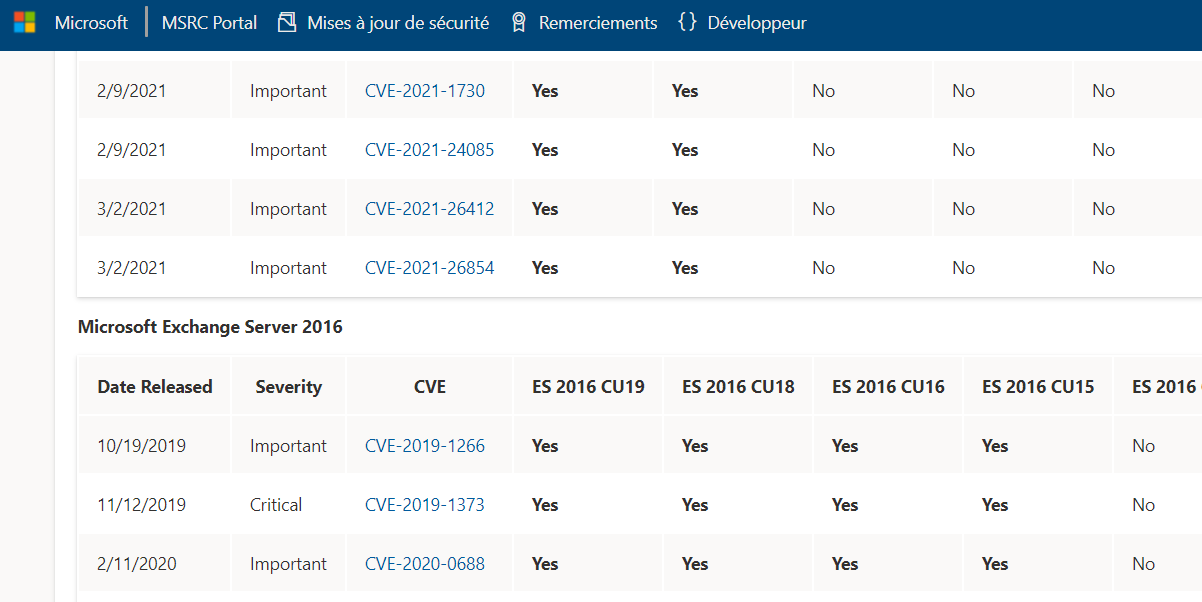The height and width of the screenshot is (602, 1202).
Task: Follow the CVE-2021-26412 link
Action: pyautogui.click(x=429, y=209)
